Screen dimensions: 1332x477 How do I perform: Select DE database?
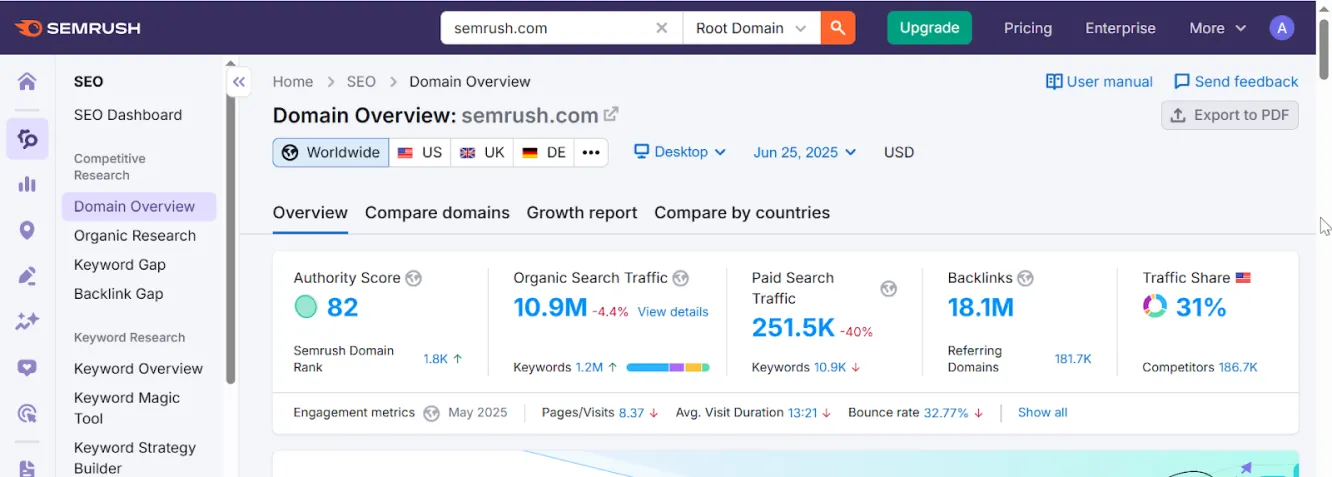[x=544, y=153]
